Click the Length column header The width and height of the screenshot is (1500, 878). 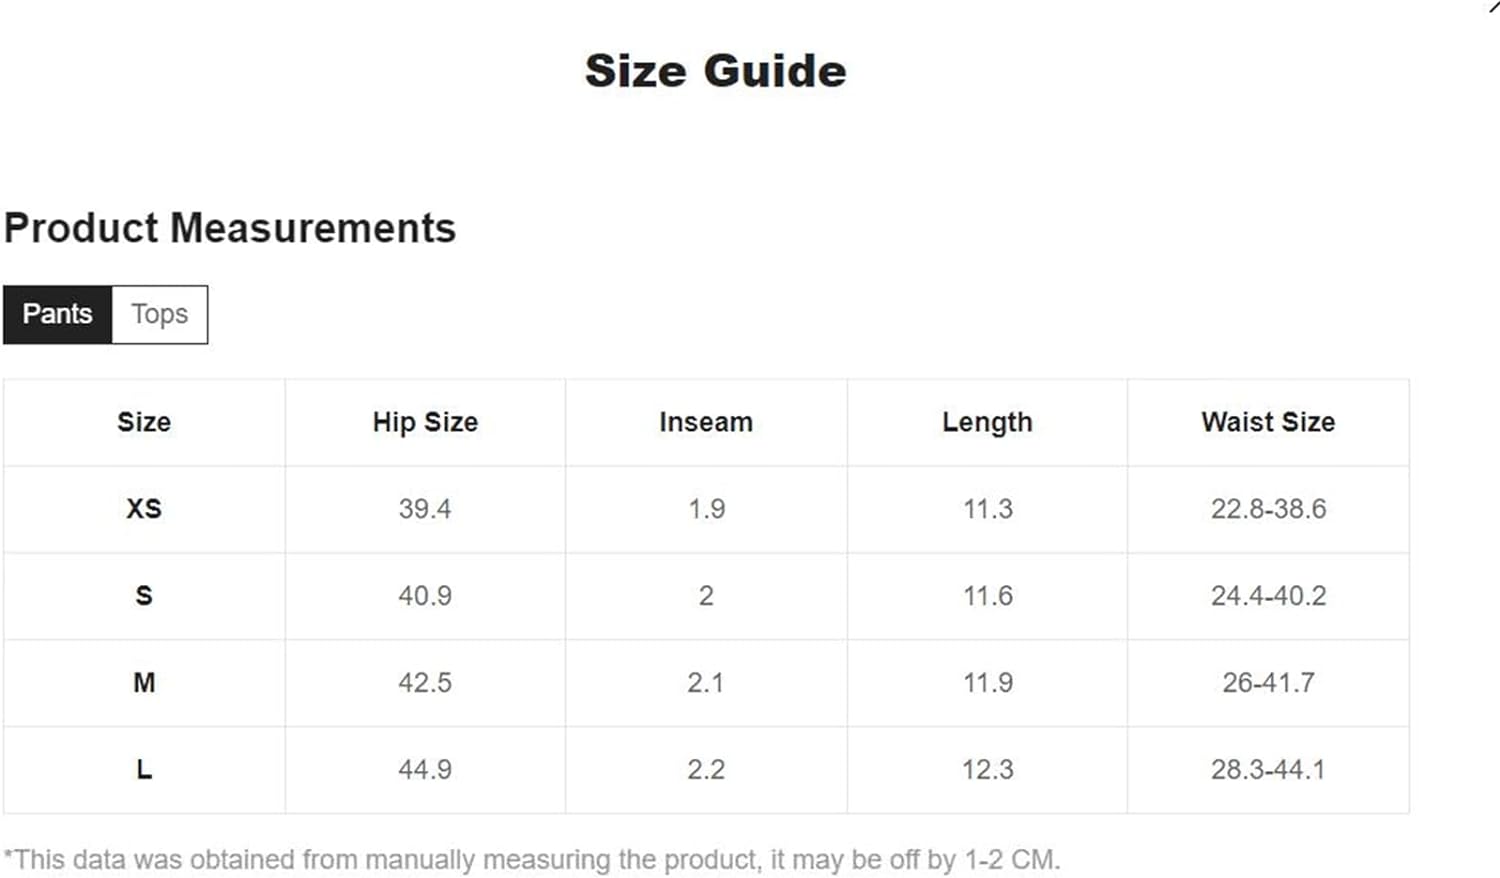987,422
